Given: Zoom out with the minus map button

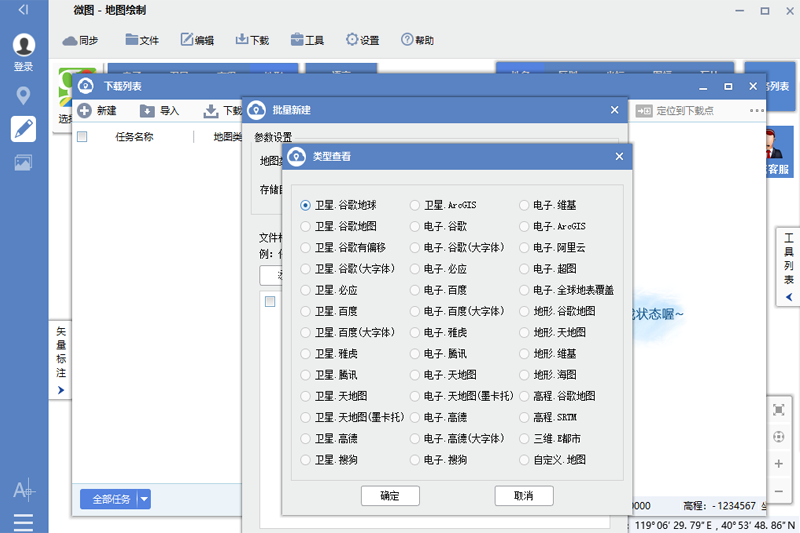Looking at the screenshot, I should click(x=779, y=491).
